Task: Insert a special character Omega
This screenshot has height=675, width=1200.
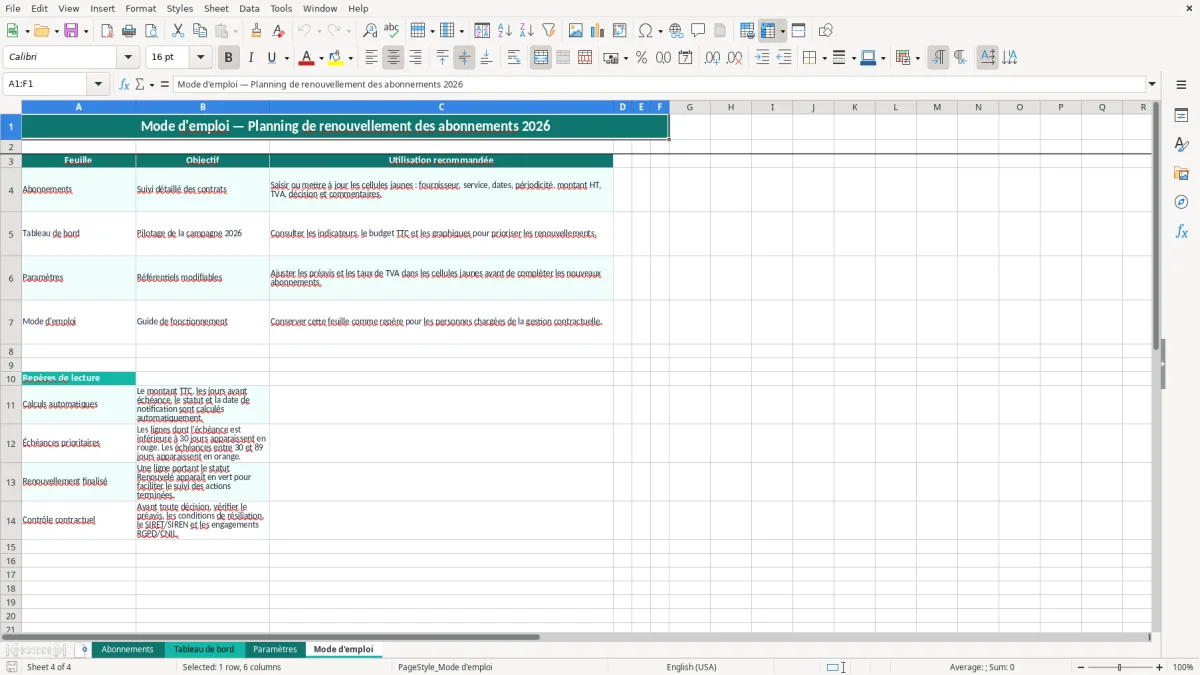Action: coord(646,31)
